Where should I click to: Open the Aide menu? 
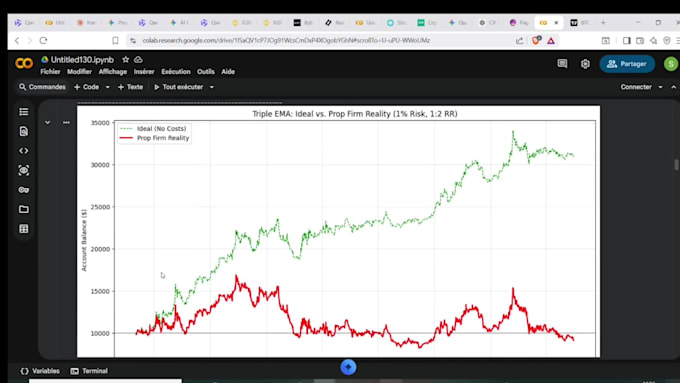click(x=228, y=72)
